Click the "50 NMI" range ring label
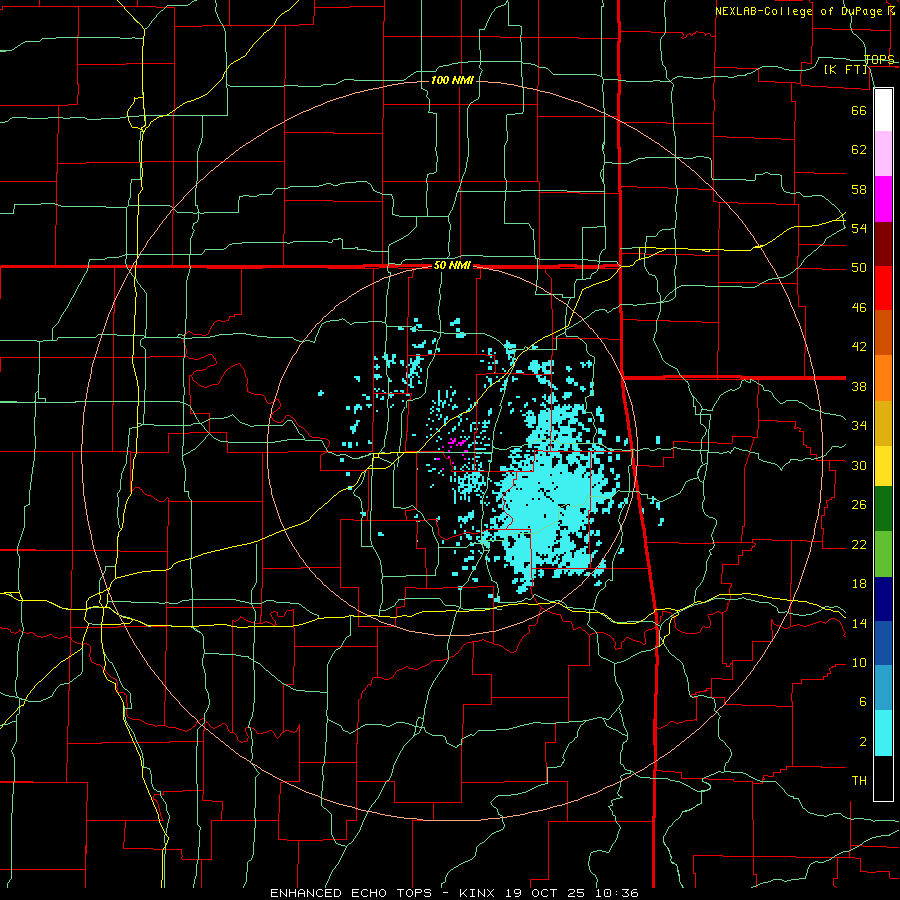This screenshot has width=900, height=900. pos(452,265)
